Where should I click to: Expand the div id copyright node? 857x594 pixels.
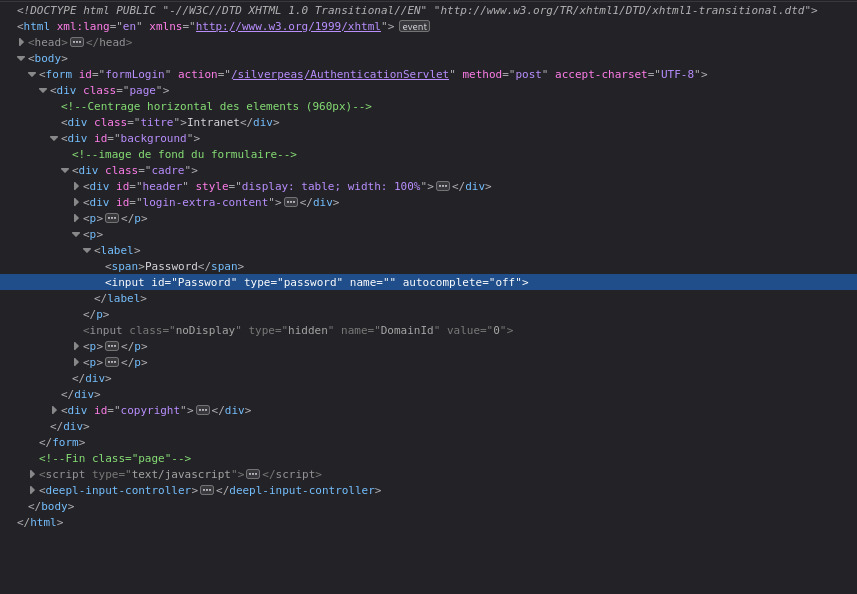point(54,410)
